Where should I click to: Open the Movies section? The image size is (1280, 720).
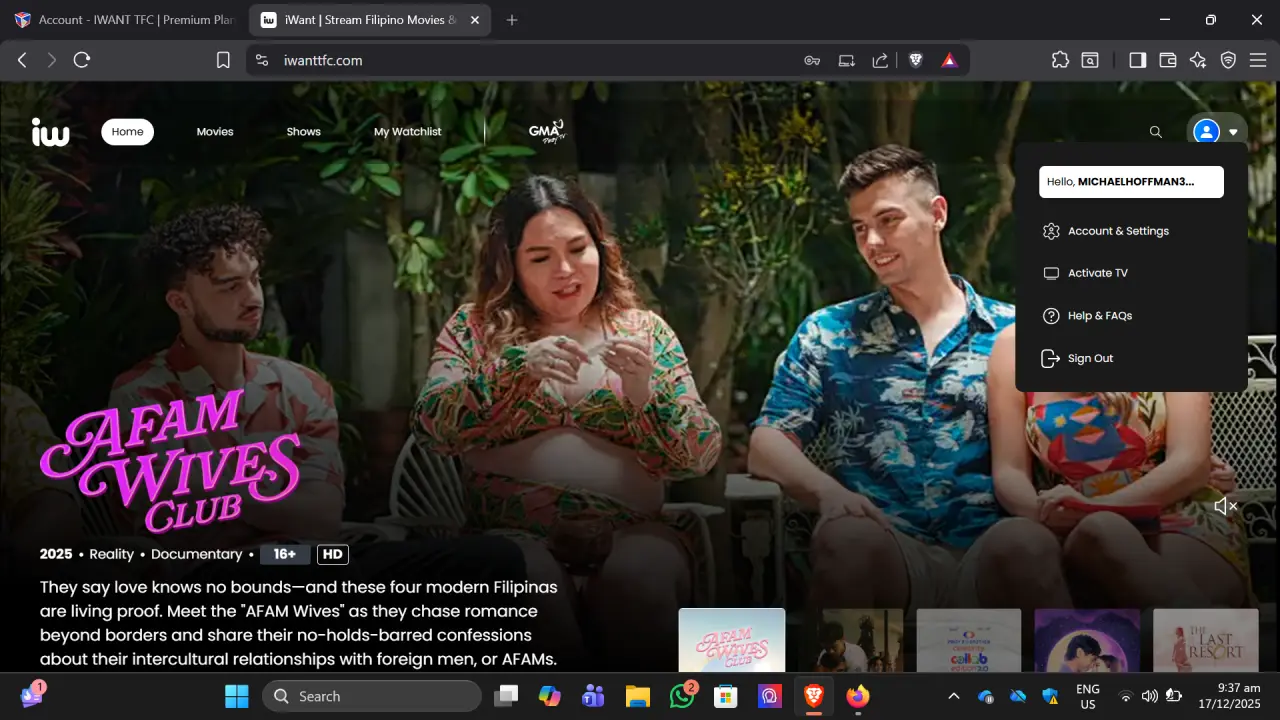[x=215, y=132]
